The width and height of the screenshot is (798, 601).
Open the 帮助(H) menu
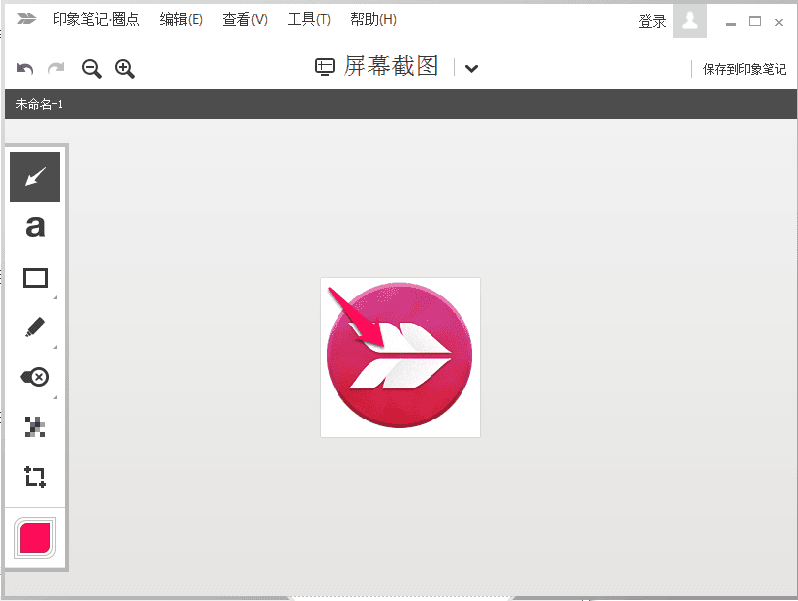[374, 19]
